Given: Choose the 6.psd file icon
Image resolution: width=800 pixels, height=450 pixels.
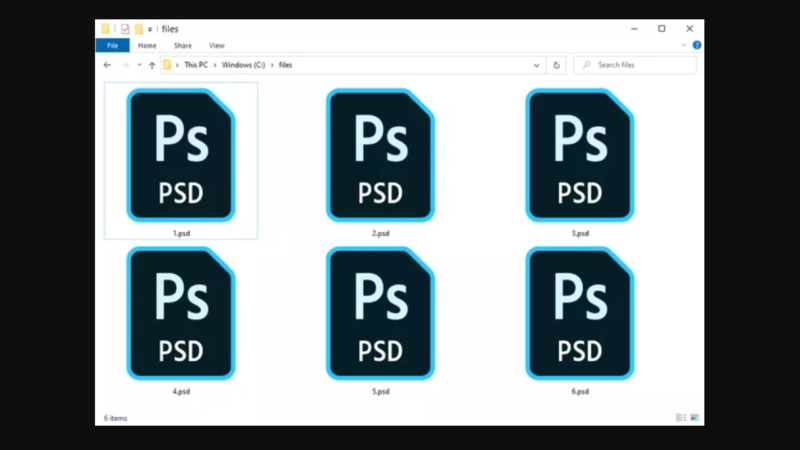Looking at the screenshot, I should click(x=580, y=314).
